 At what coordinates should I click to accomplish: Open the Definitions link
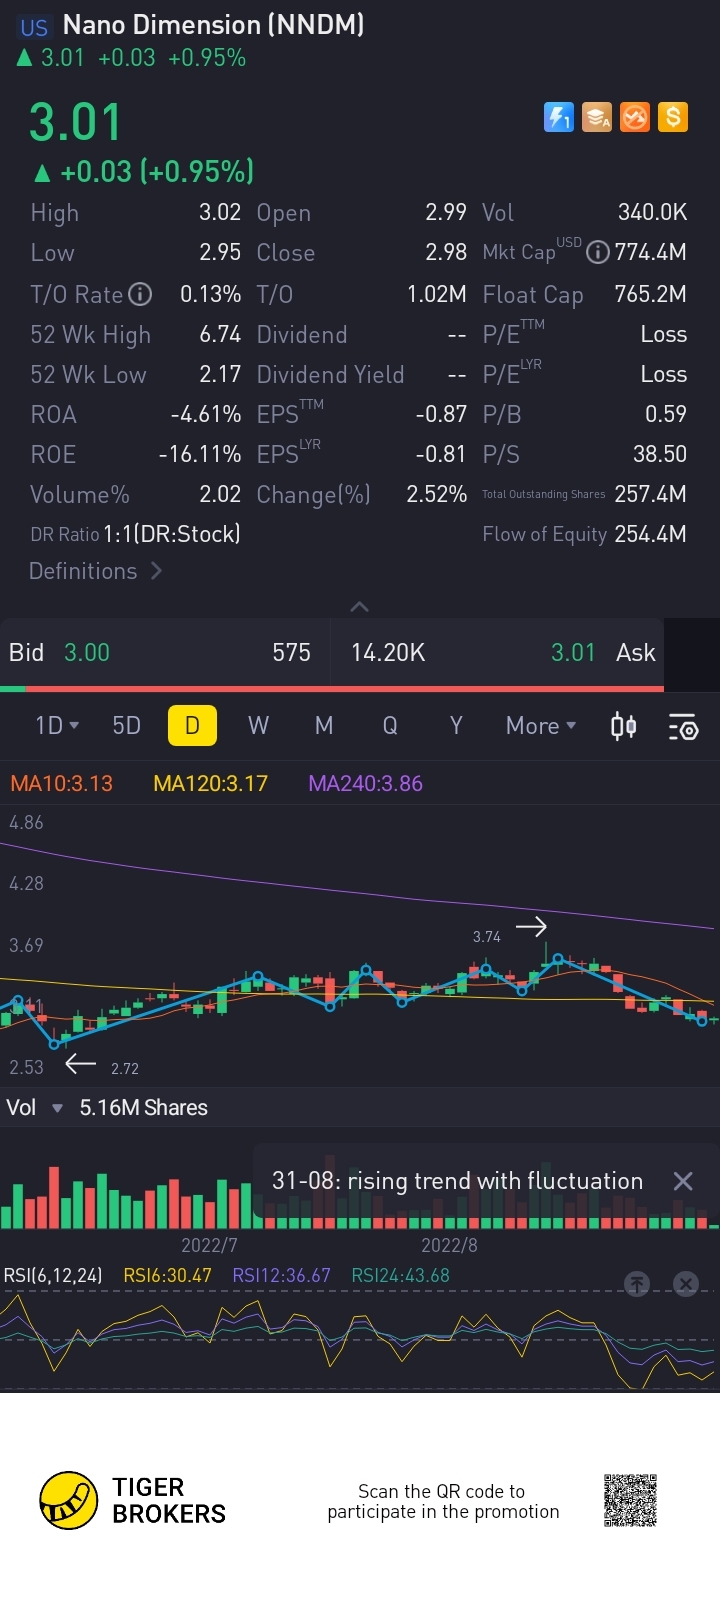point(95,571)
